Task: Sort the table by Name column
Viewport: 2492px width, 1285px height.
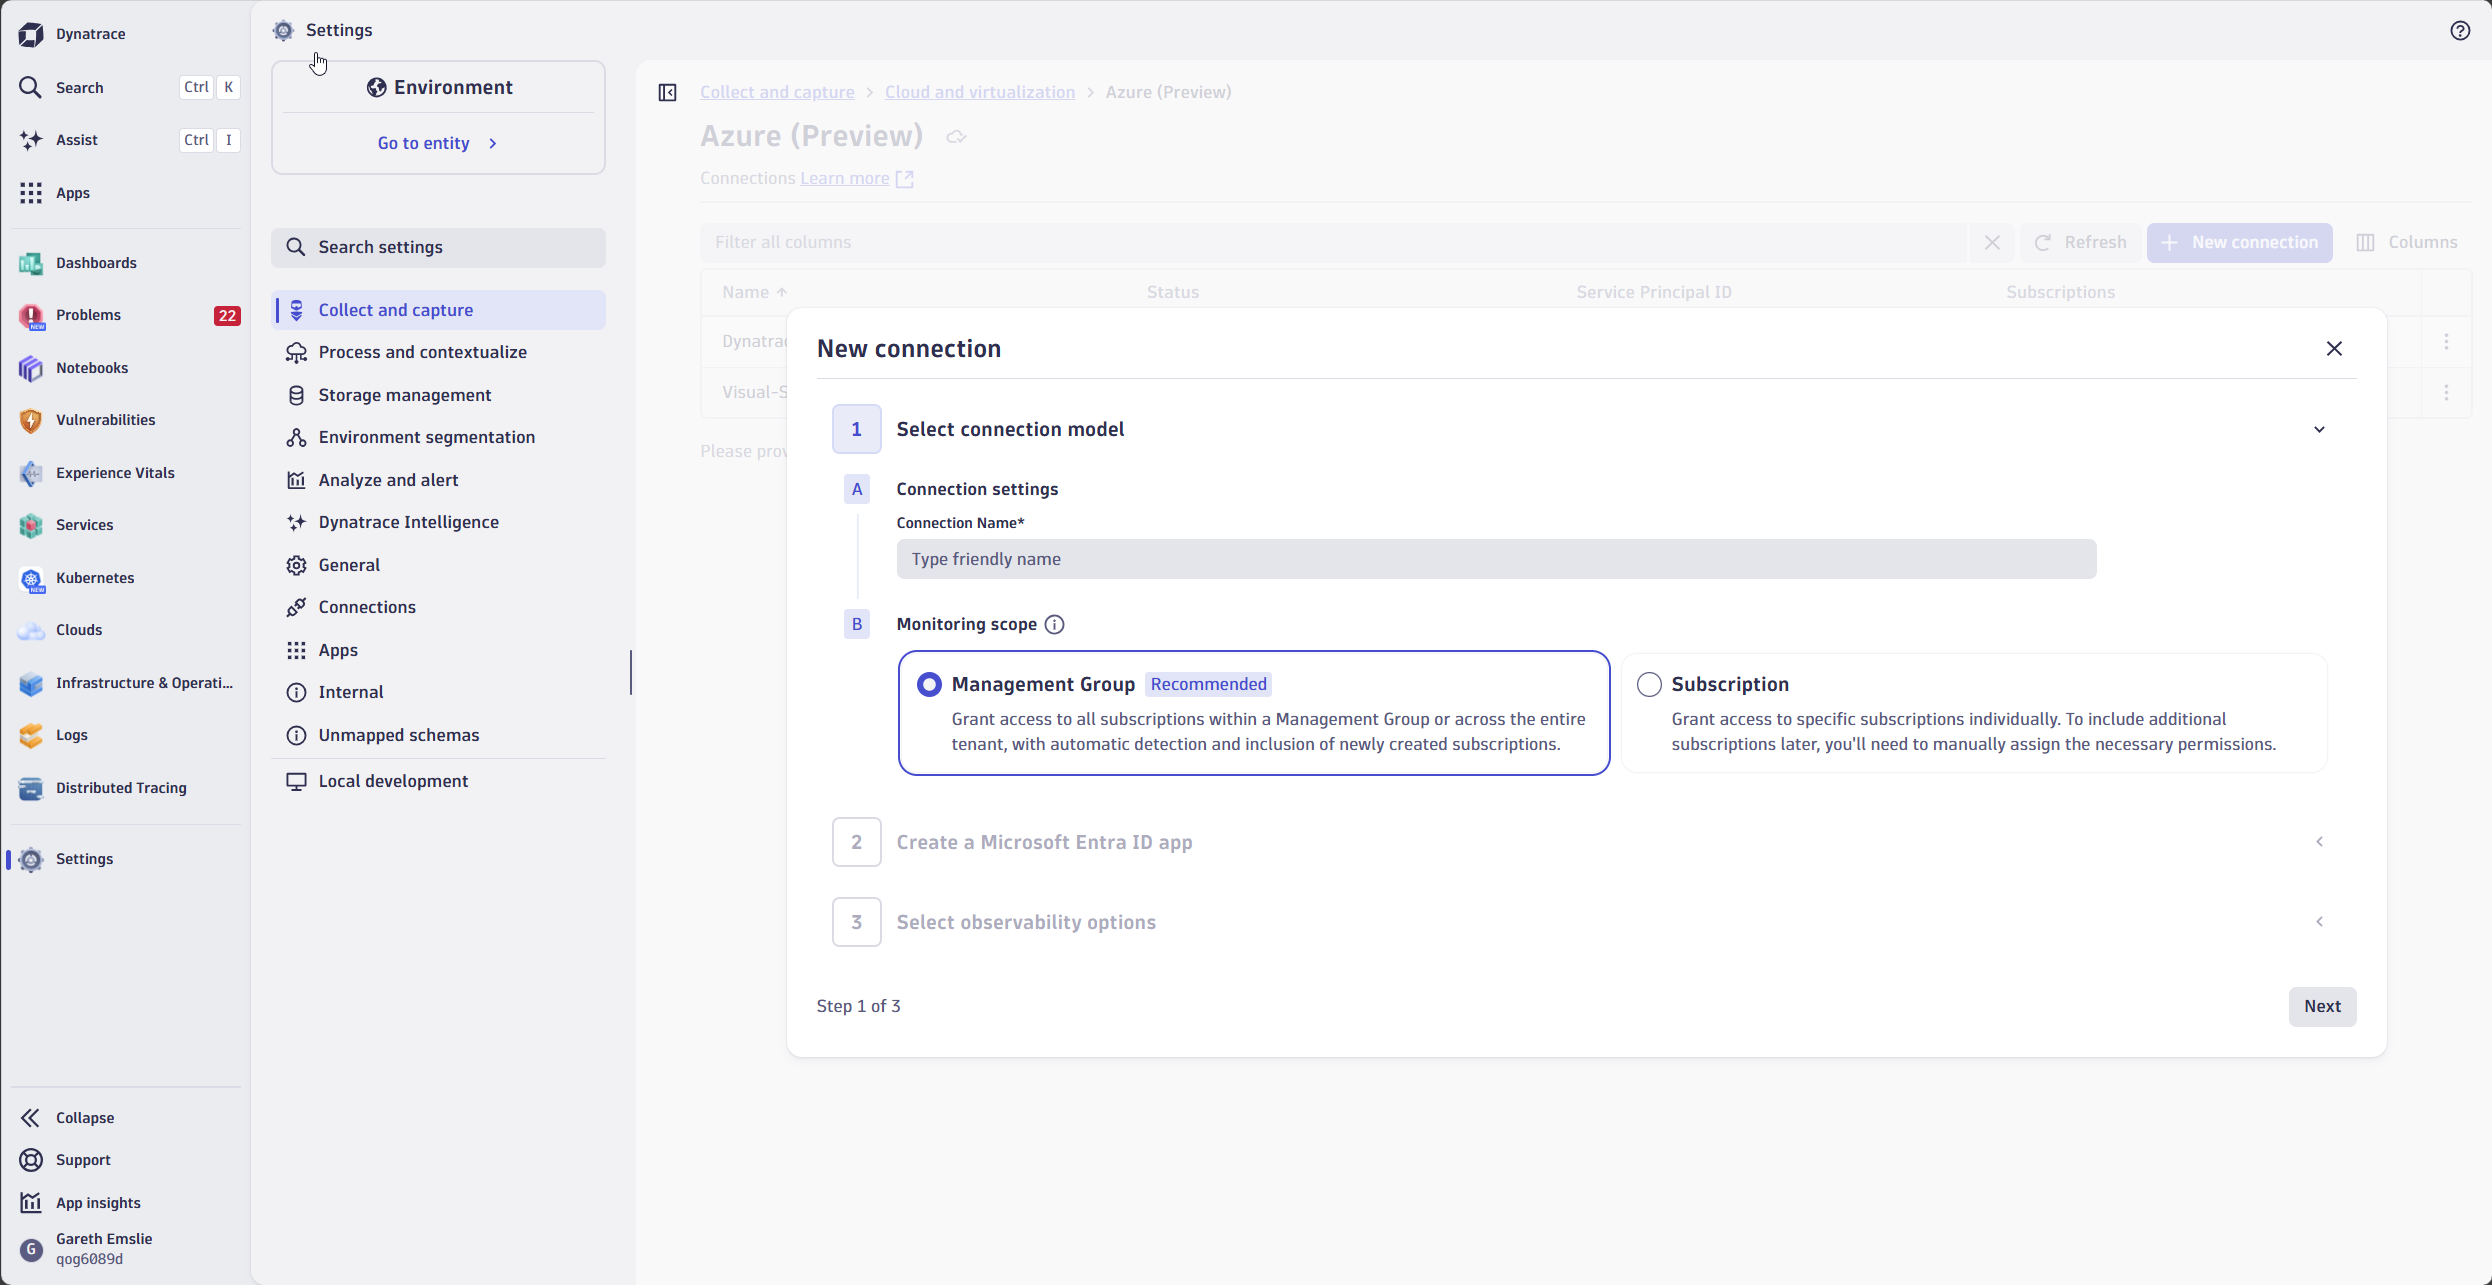Action: coord(755,292)
